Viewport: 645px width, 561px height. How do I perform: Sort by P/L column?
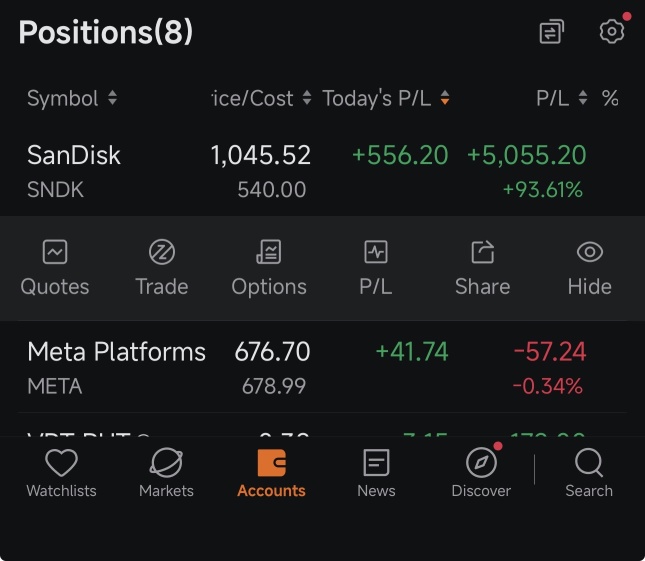click(561, 98)
